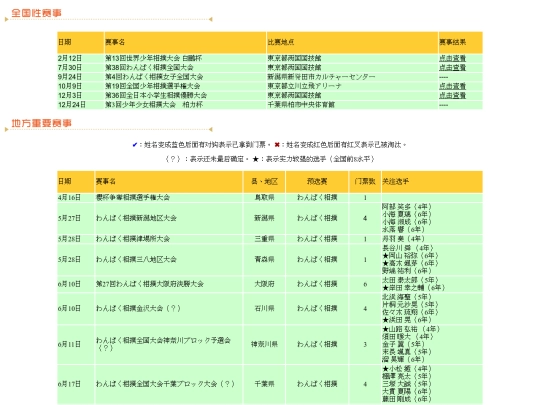Screen dimensions: 540x405
Task: Click the 神奈川県 prefecture cell
Action: pos(264,344)
